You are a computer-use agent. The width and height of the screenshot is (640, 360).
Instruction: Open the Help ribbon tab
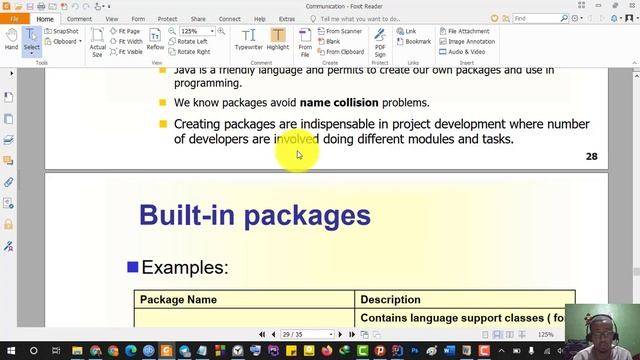260,19
